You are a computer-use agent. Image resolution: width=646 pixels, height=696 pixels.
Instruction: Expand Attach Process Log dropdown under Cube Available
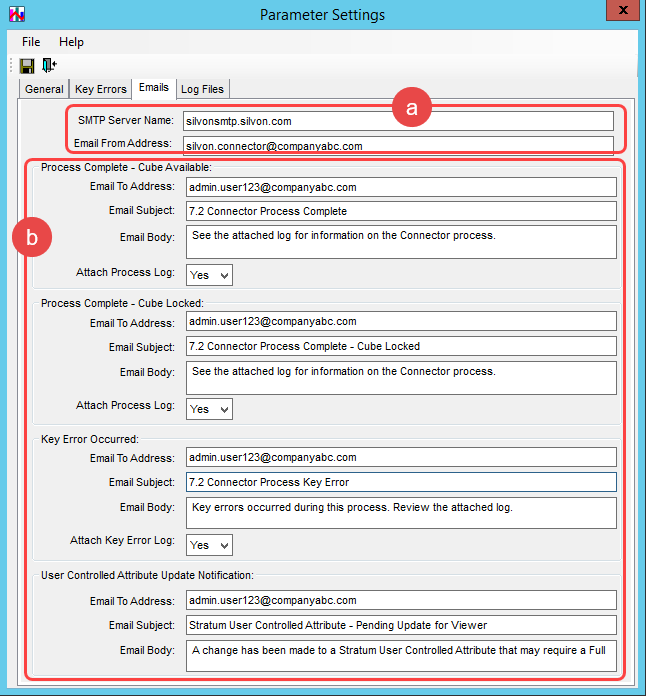coord(209,274)
